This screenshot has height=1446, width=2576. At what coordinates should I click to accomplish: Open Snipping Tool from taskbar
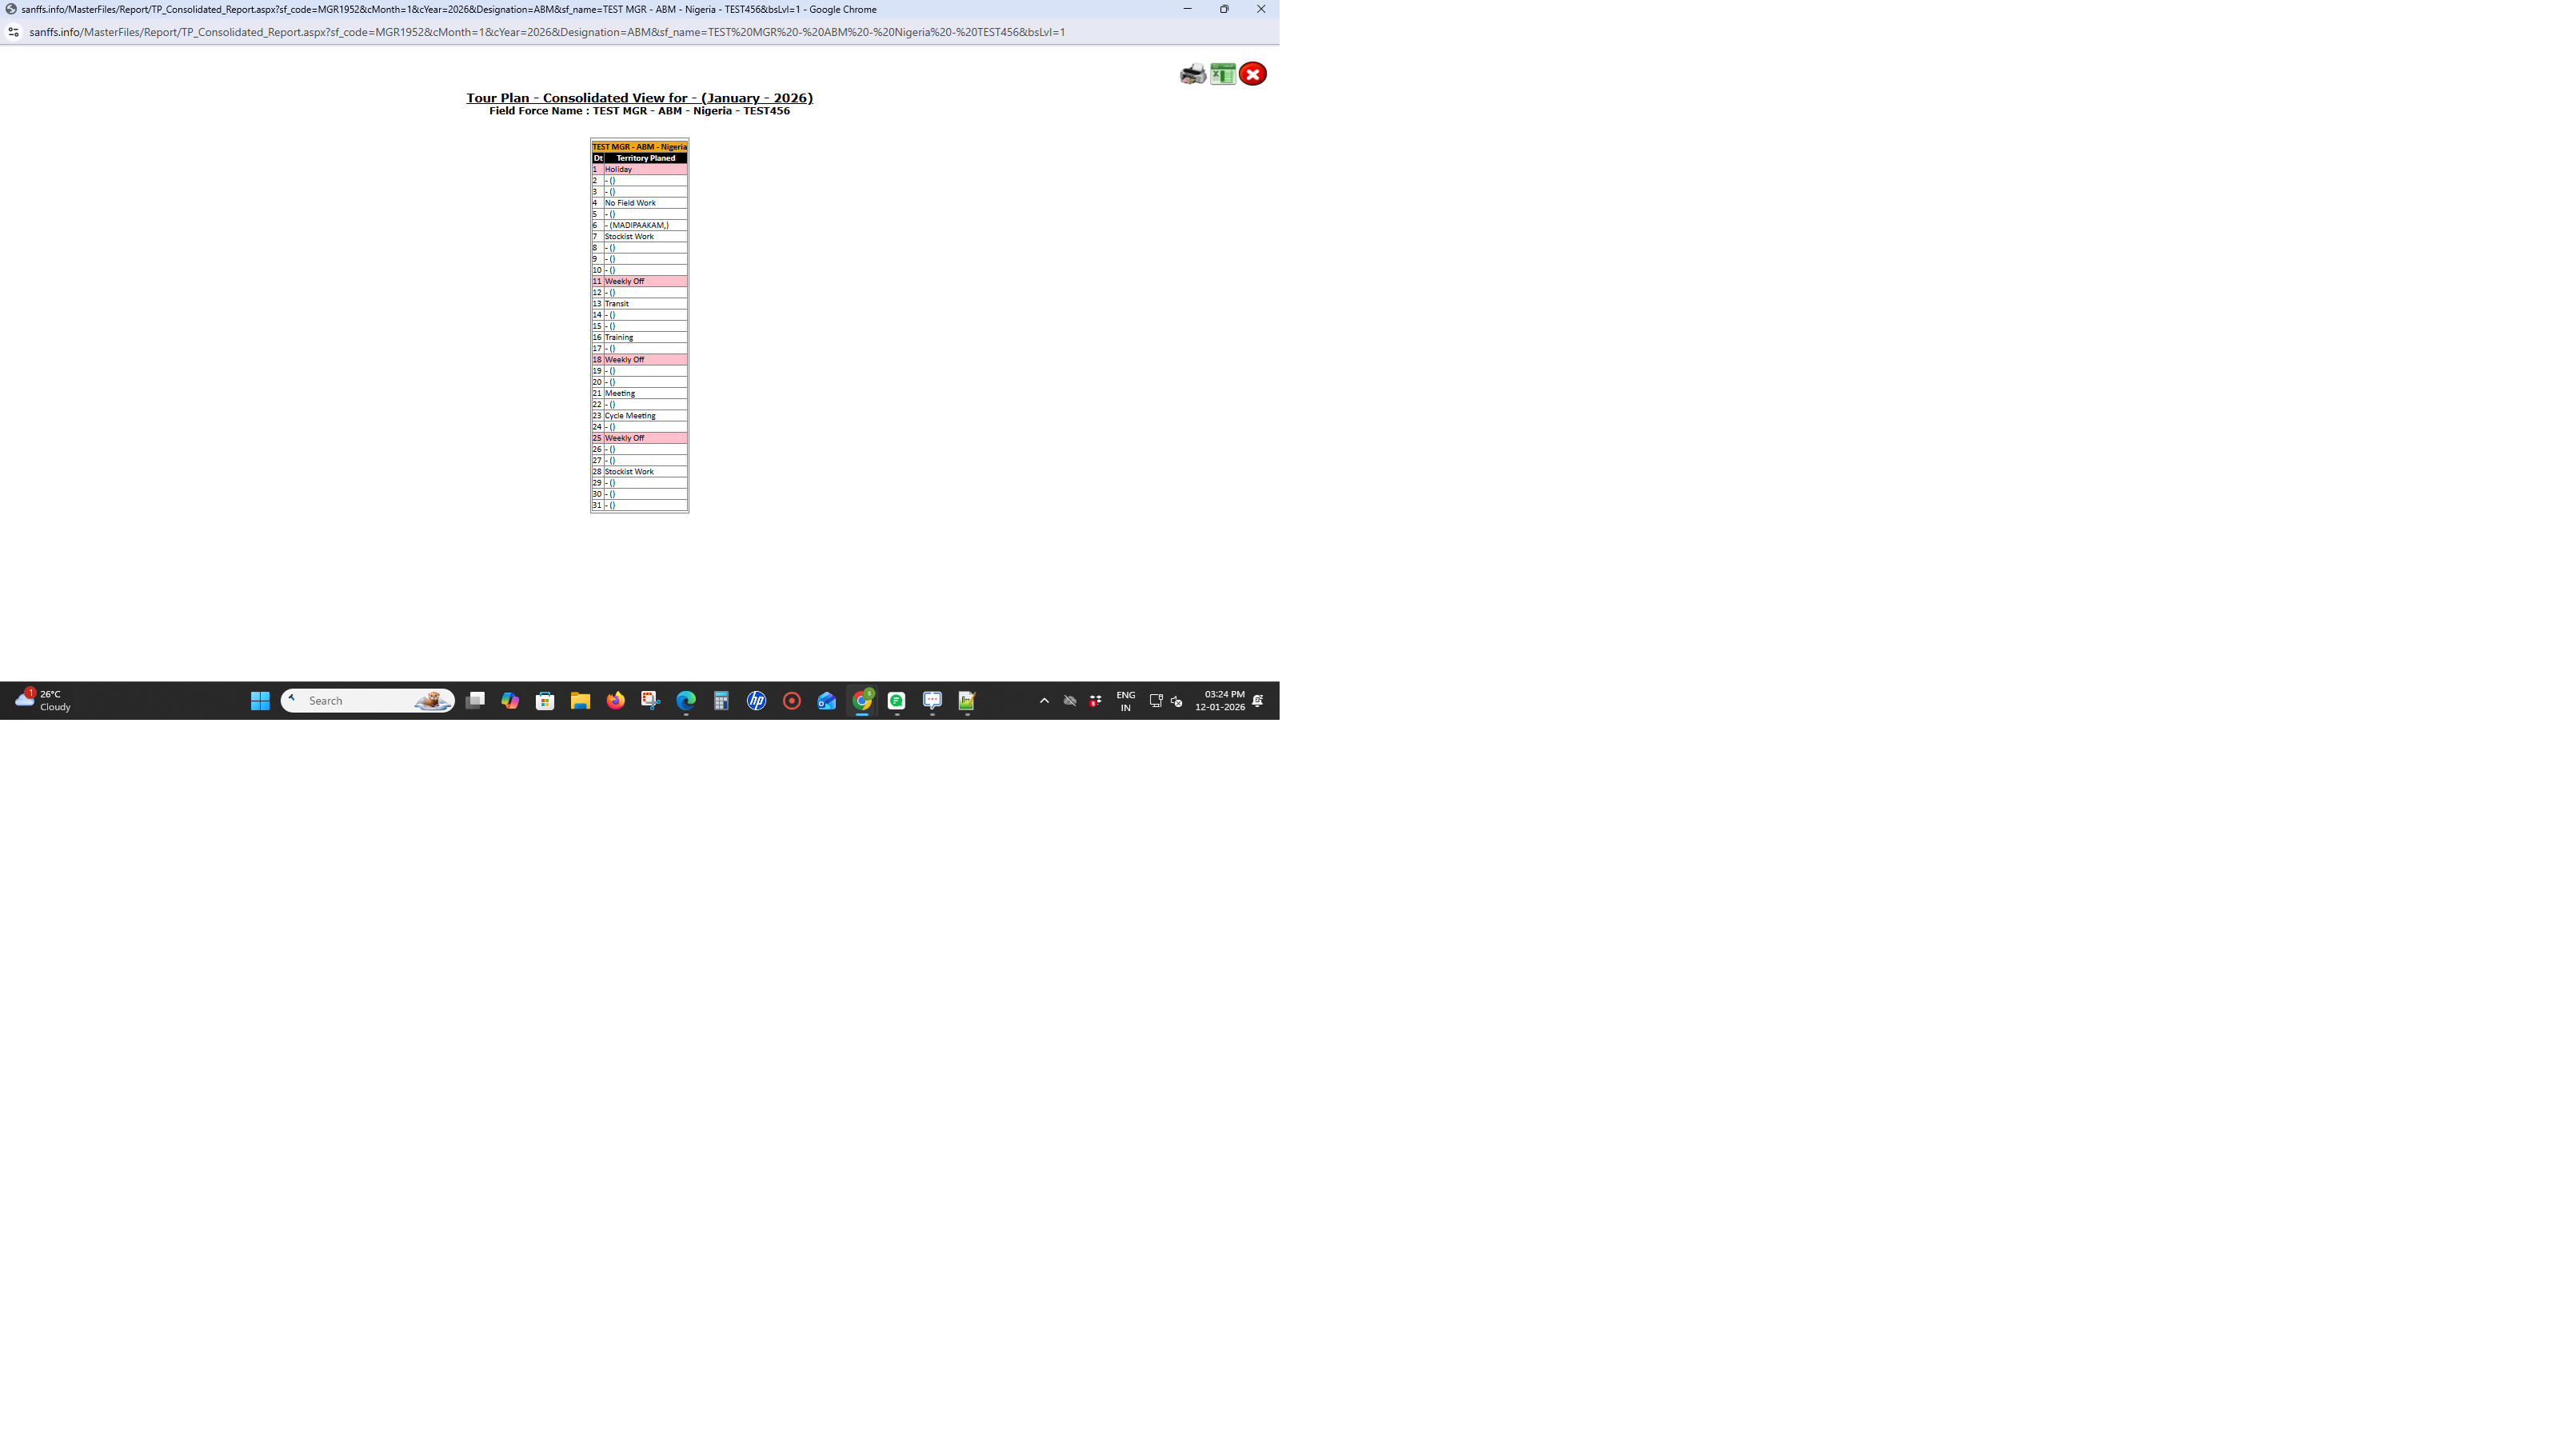coord(650,701)
